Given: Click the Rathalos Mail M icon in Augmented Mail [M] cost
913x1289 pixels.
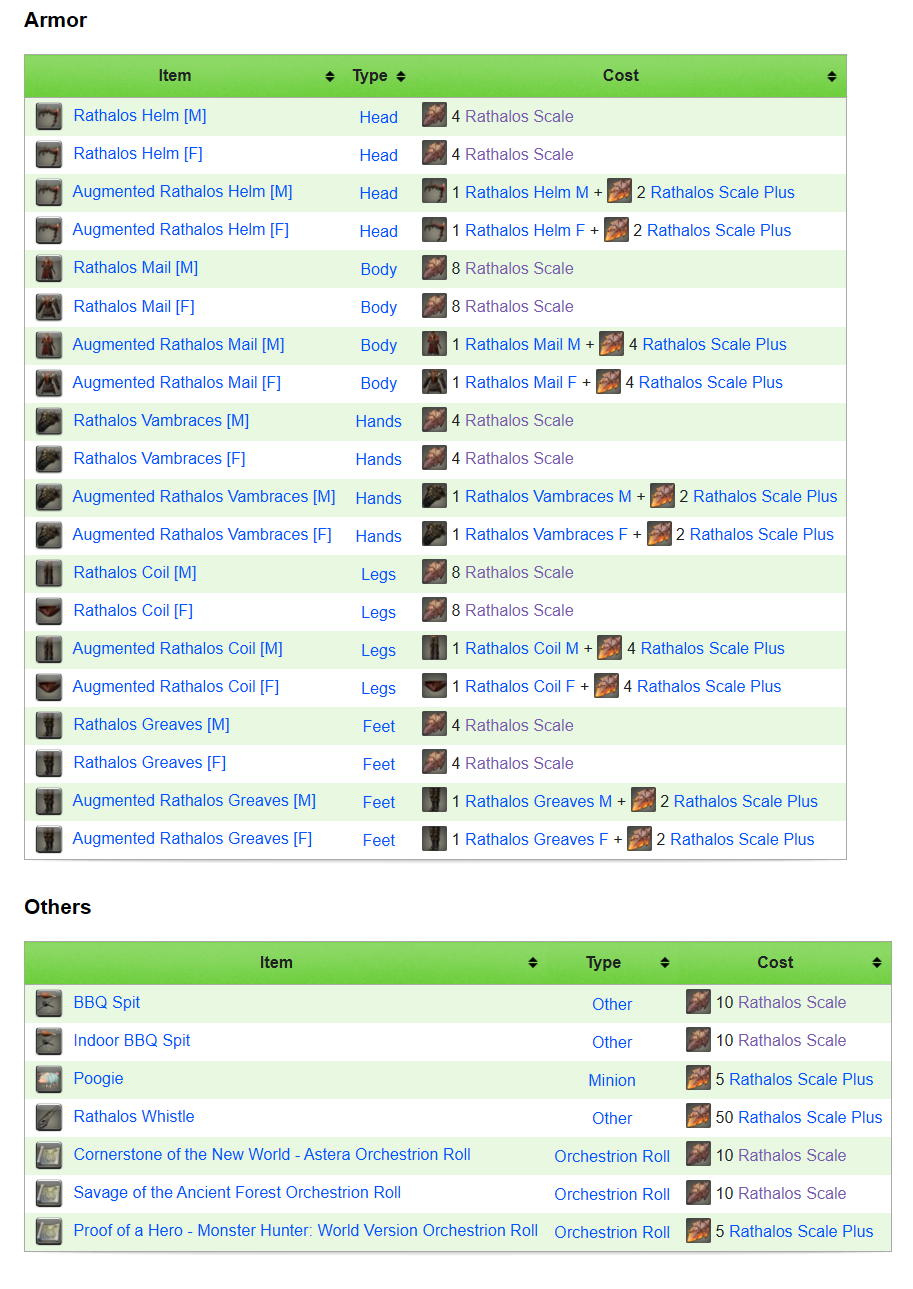Looking at the screenshot, I should (434, 343).
